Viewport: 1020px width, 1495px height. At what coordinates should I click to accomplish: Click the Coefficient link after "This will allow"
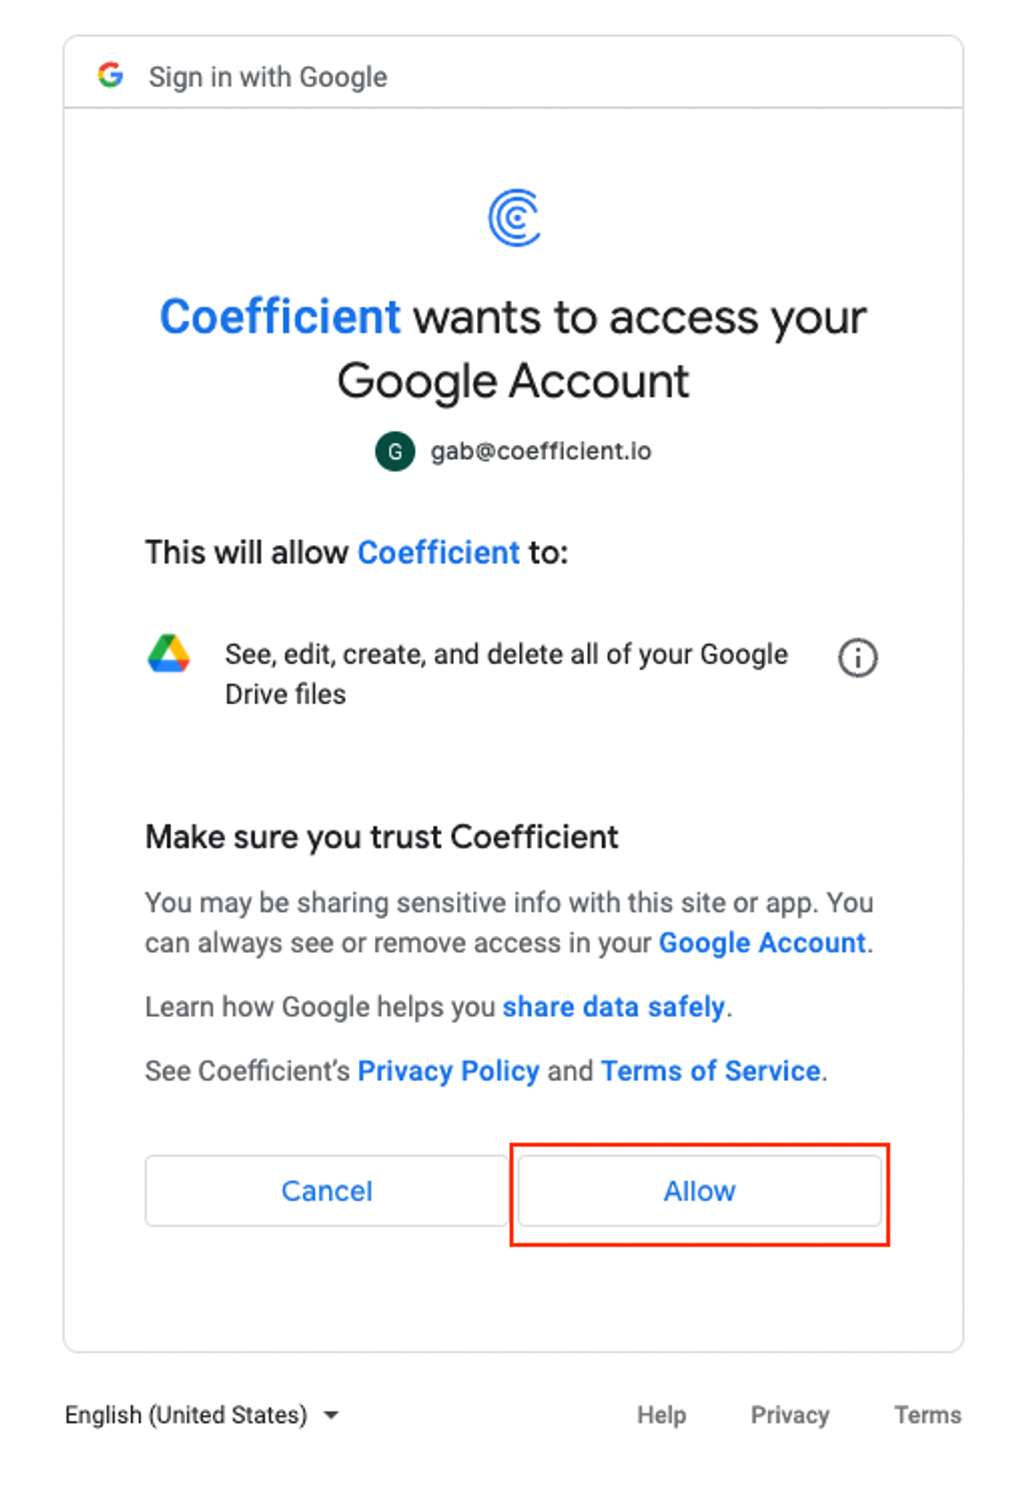438,552
